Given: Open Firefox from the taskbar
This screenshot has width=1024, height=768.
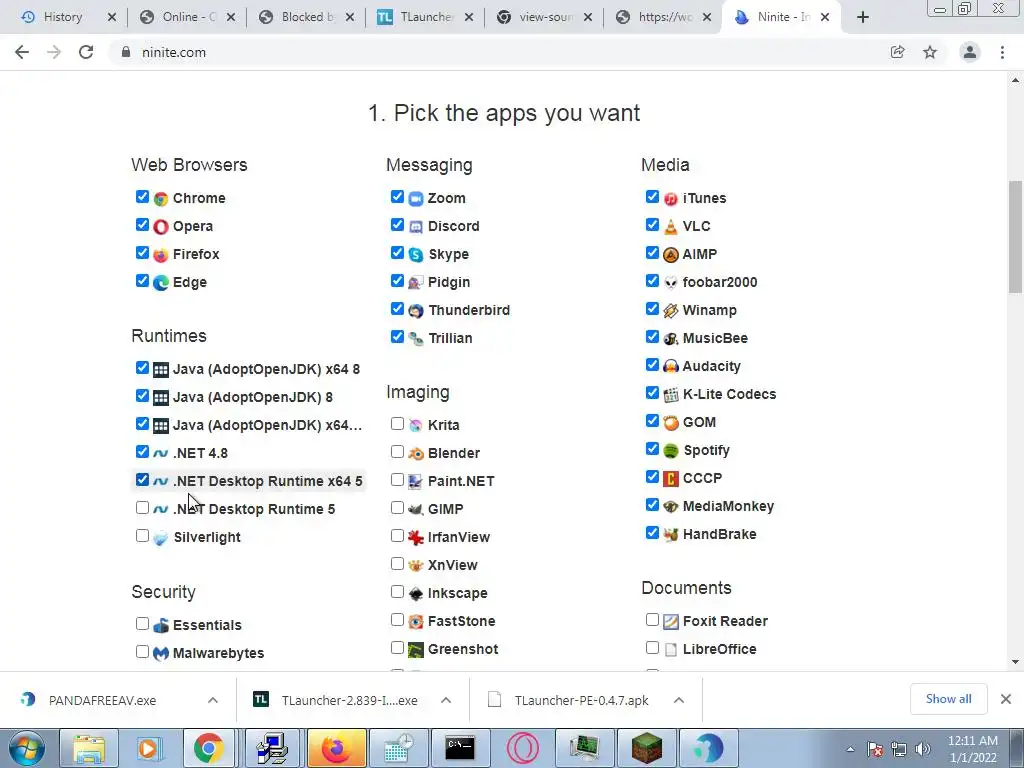Looking at the screenshot, I should click(336, 748).
